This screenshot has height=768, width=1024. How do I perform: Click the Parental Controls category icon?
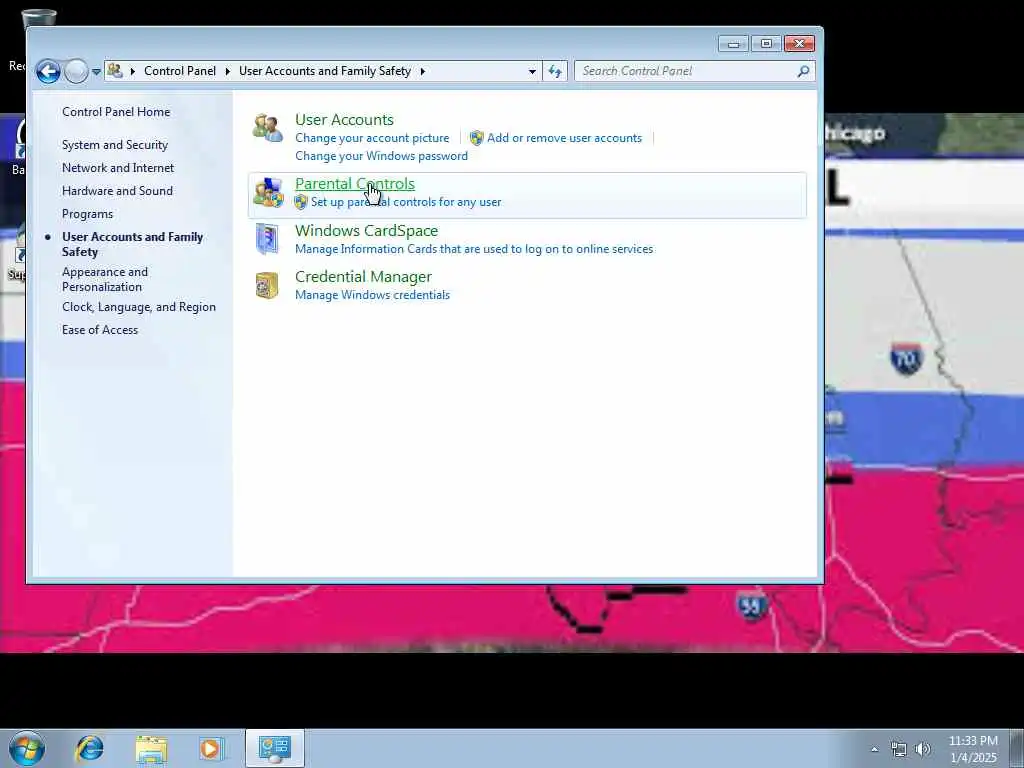[268, 193]
